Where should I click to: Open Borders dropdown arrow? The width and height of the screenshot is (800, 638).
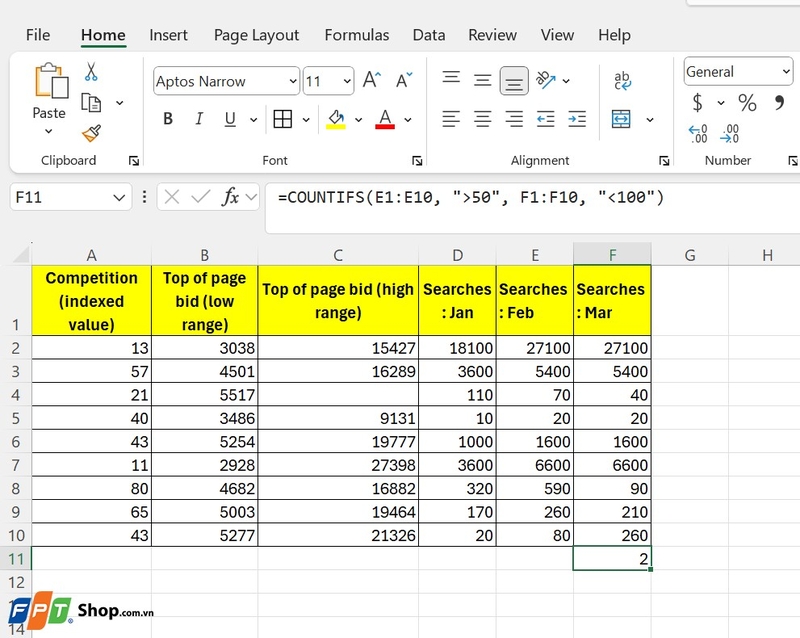coord(306,119)
